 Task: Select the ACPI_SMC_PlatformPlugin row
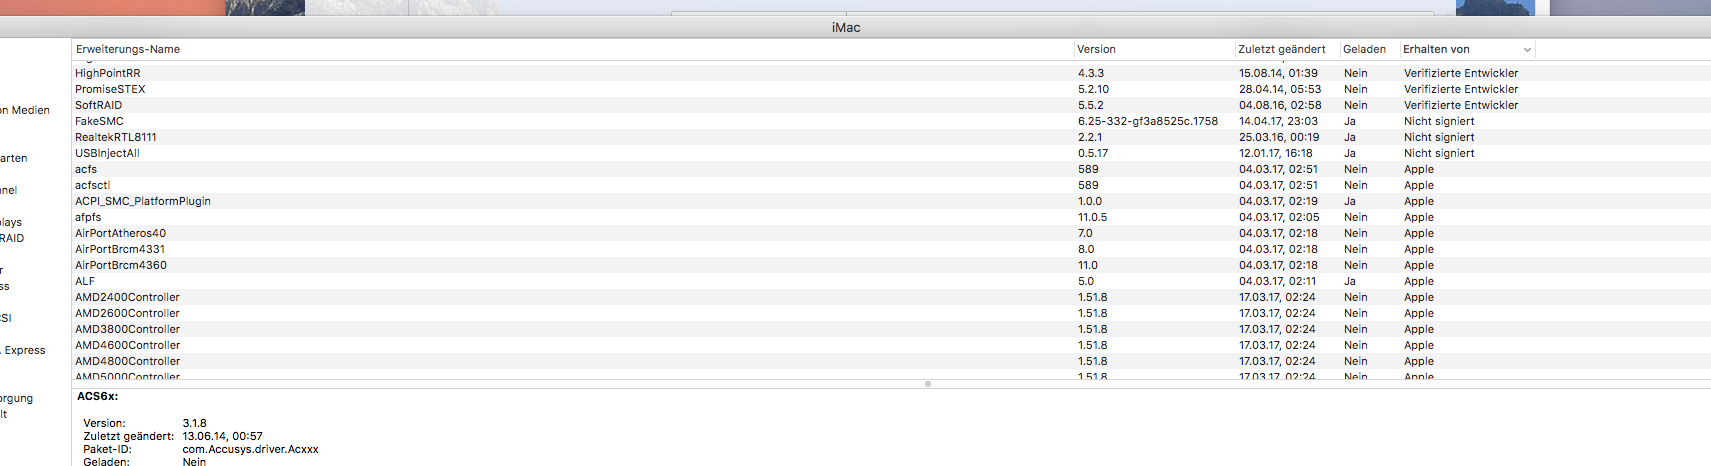pos(891,201)
